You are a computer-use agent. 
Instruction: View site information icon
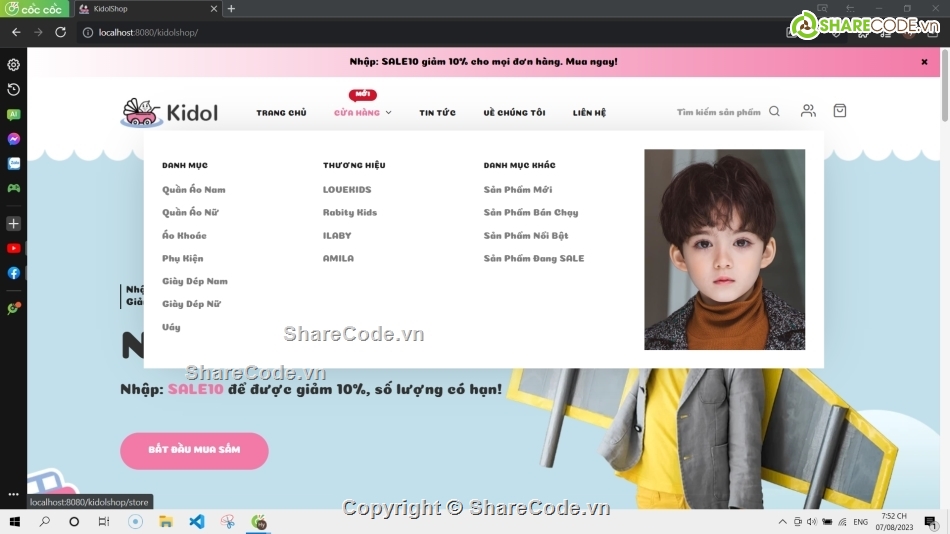pyautogui.click(x=88, y=33)
